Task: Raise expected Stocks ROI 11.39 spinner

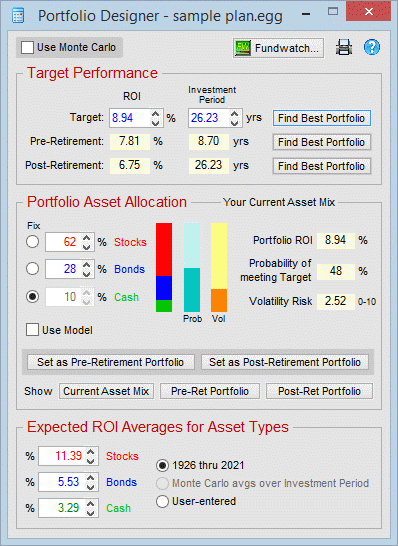Action: coord(91,452)
